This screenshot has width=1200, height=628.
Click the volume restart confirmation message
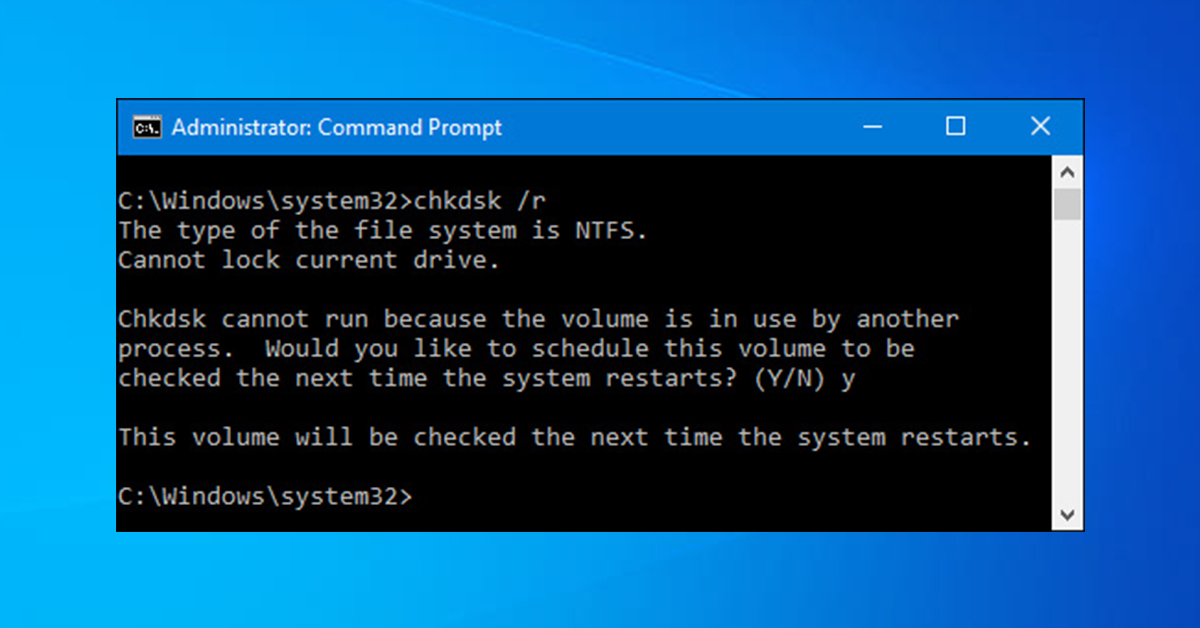(575, 437)
